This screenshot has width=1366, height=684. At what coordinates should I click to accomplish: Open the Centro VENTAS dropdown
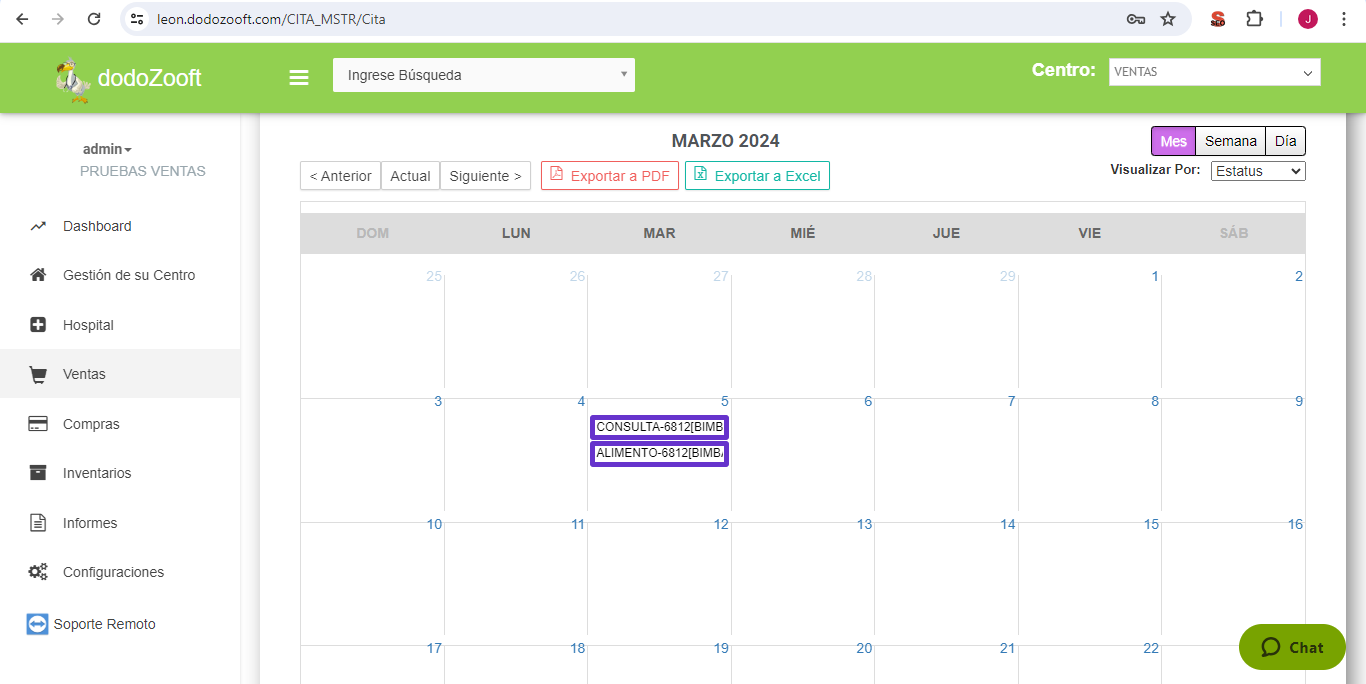click(1214, 72)
